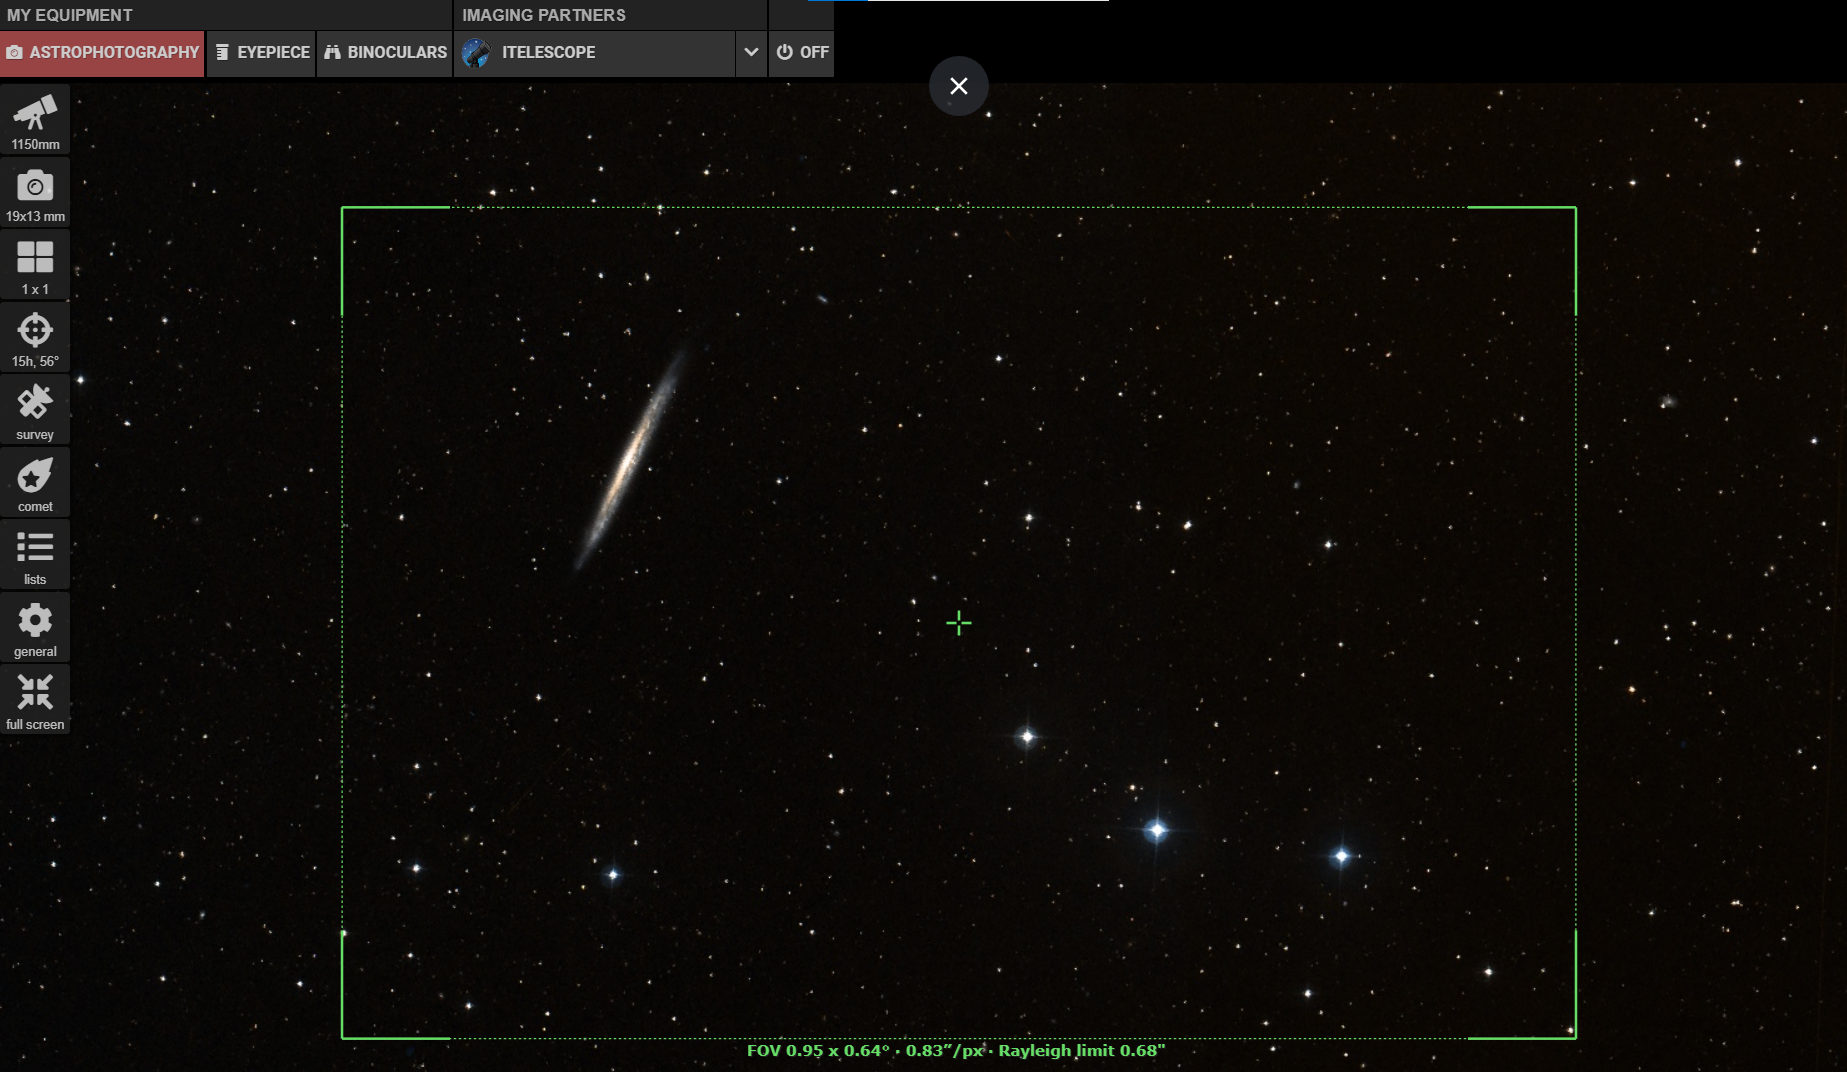Open the lists panel
The image size is (1847, 1072).
tap(35, 555)
